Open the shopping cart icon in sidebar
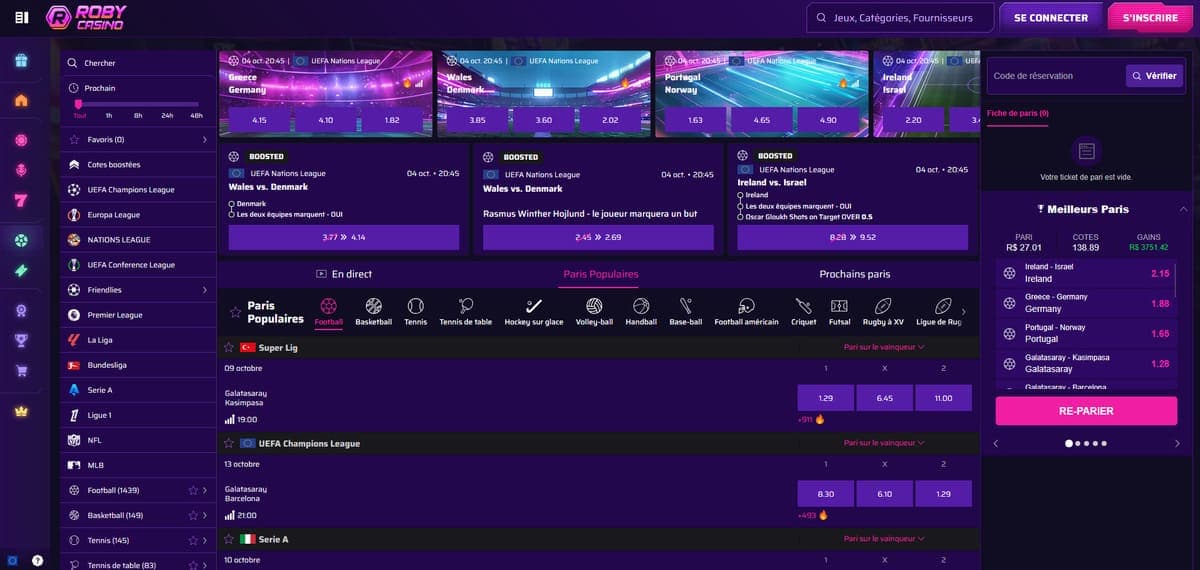This screenshot has width=1200, height=570. point(21,371)
